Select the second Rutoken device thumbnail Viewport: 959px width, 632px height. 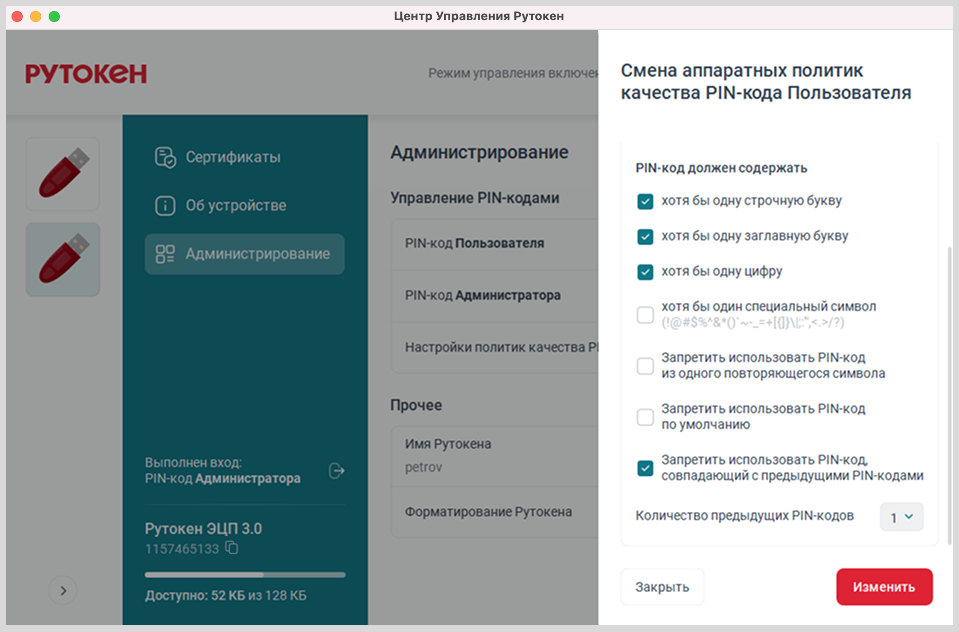[x=63, y=259]
